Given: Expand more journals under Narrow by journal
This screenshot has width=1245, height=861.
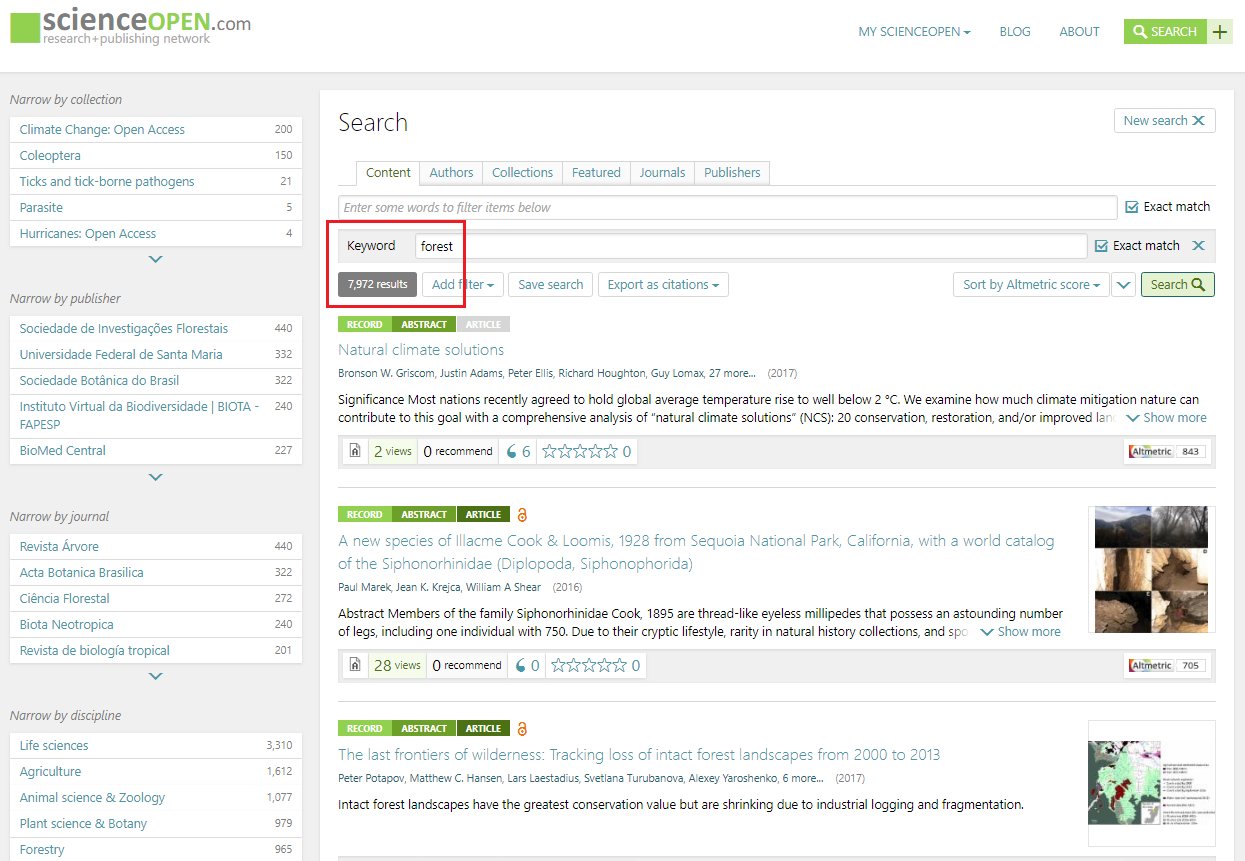Looking at the screenshot, I should [155, 676].
